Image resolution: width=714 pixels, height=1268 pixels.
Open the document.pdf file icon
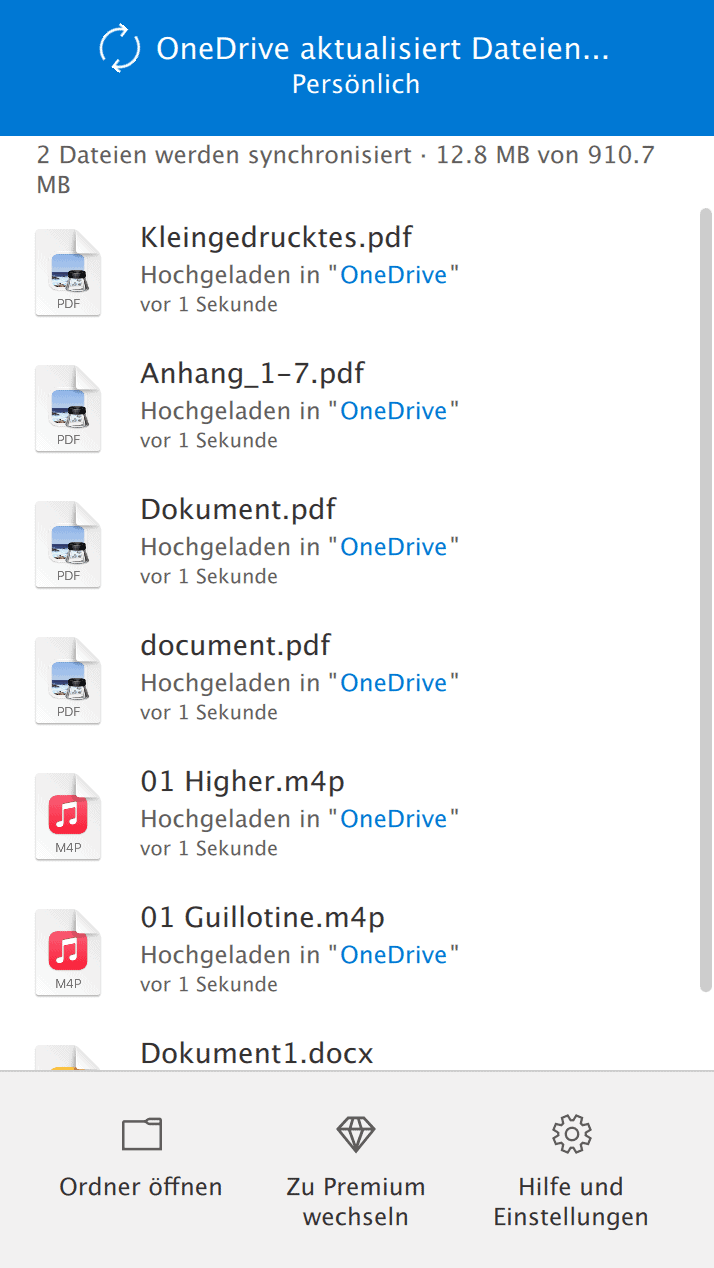[x=68, y=681]
